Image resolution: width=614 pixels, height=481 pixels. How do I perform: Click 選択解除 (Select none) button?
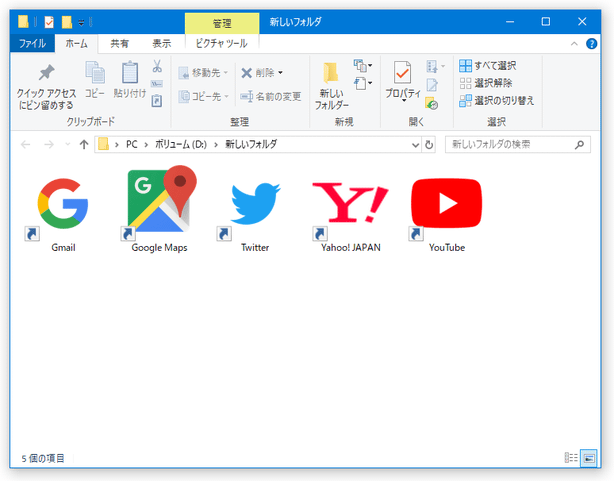486,83
